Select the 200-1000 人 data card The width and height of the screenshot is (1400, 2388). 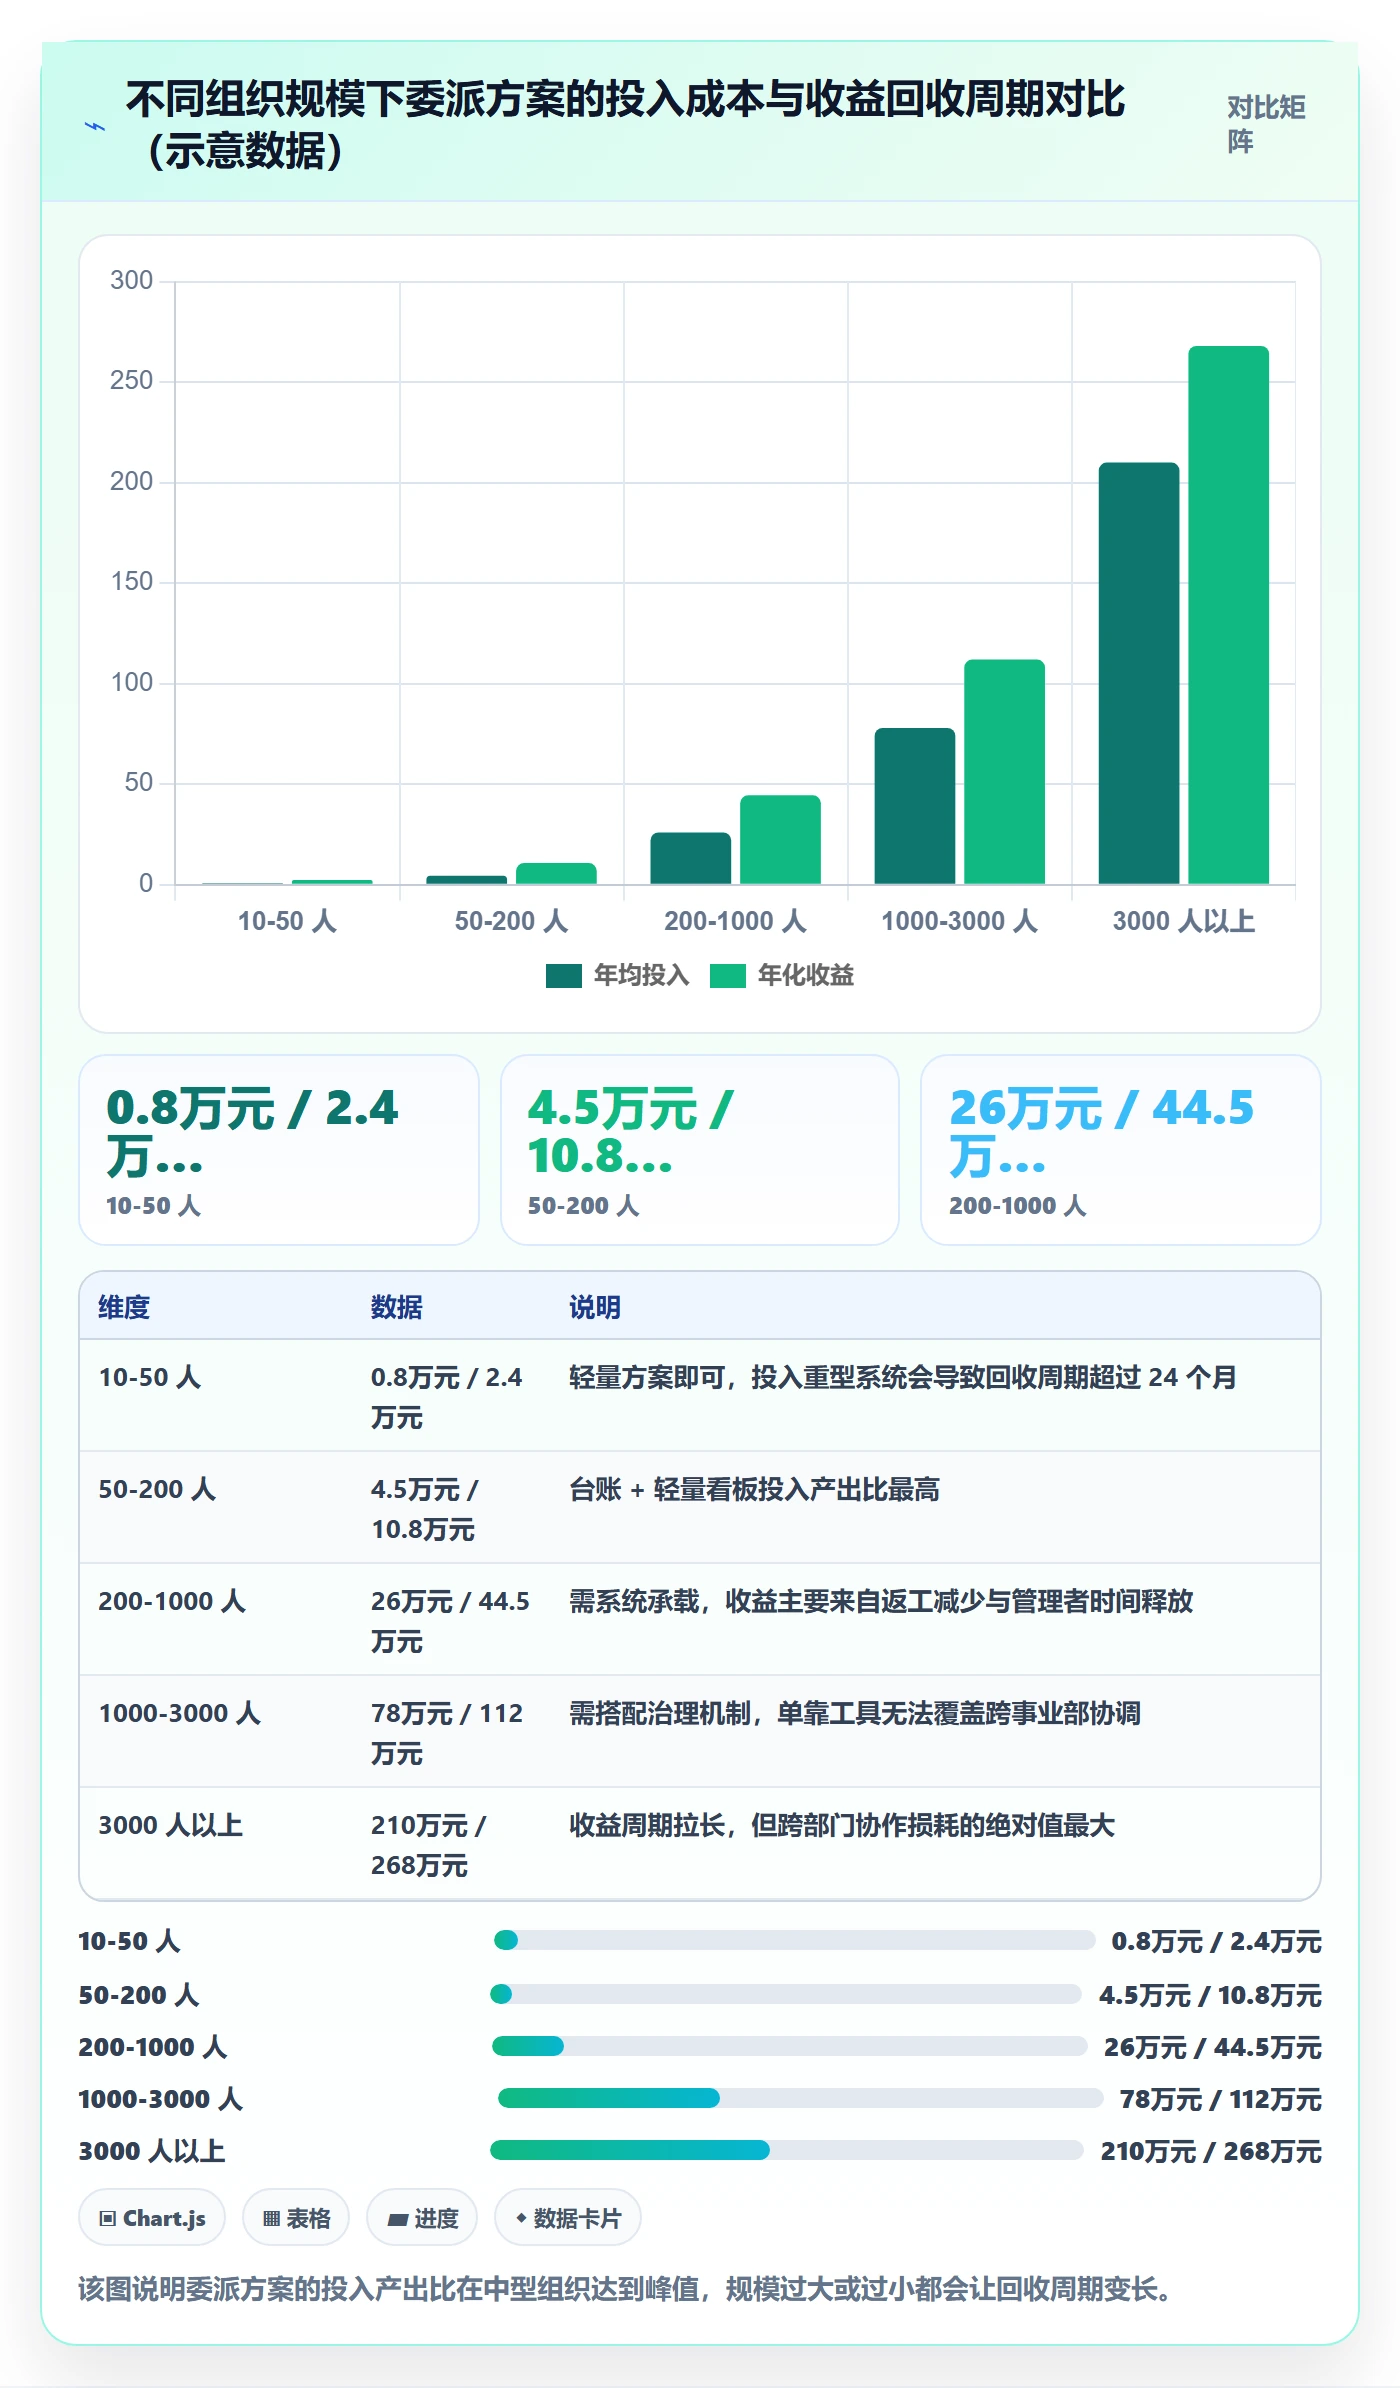point(1121,1150)
